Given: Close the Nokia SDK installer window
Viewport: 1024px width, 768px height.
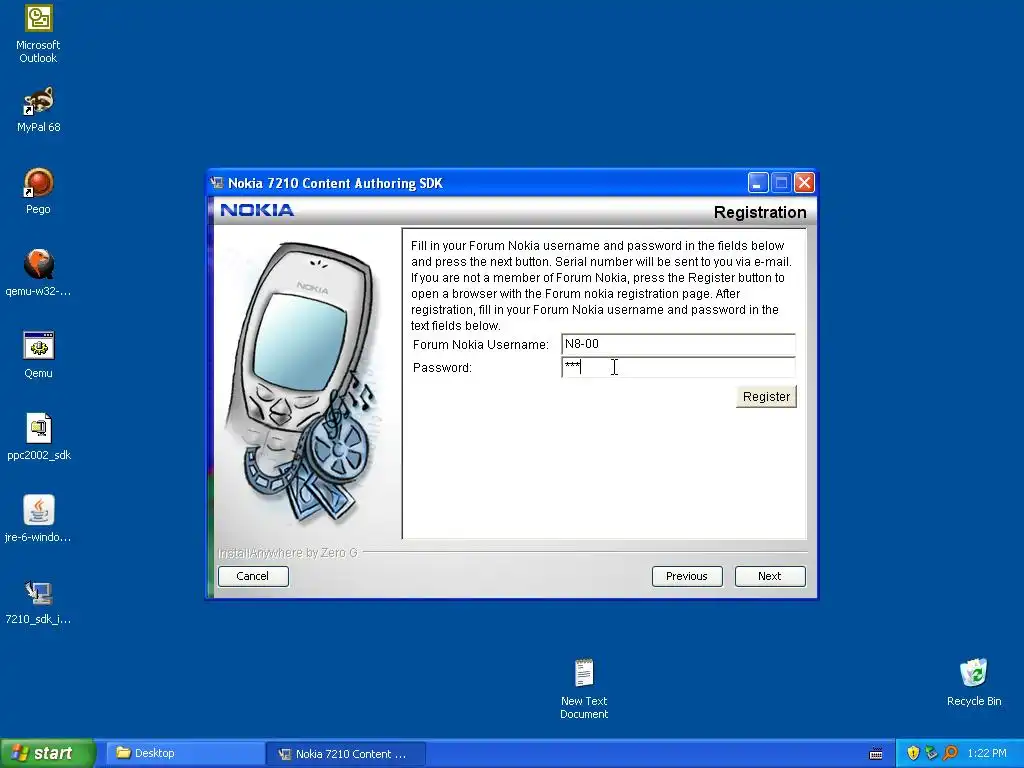Looking at the screenshot, I should (x=805, y=183).
